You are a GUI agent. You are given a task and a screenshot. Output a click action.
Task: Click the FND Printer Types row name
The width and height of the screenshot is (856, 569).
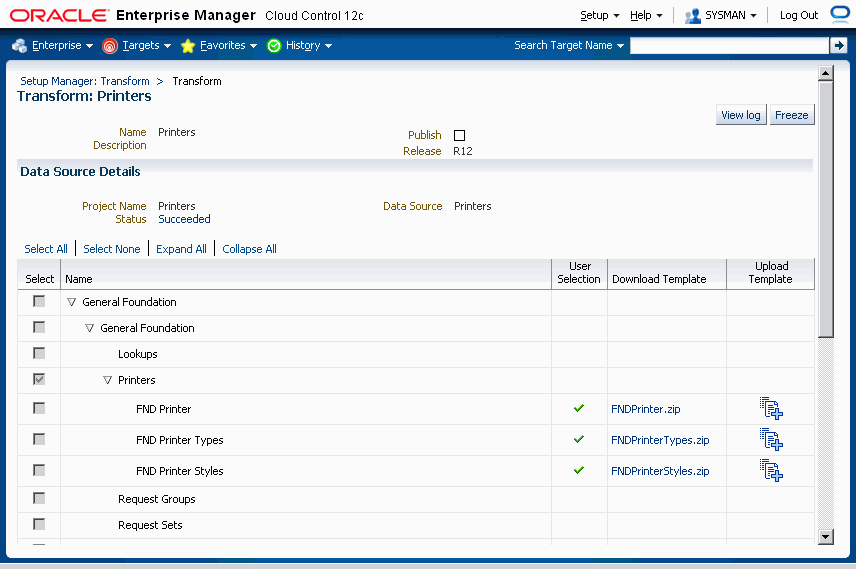(180, 440)
